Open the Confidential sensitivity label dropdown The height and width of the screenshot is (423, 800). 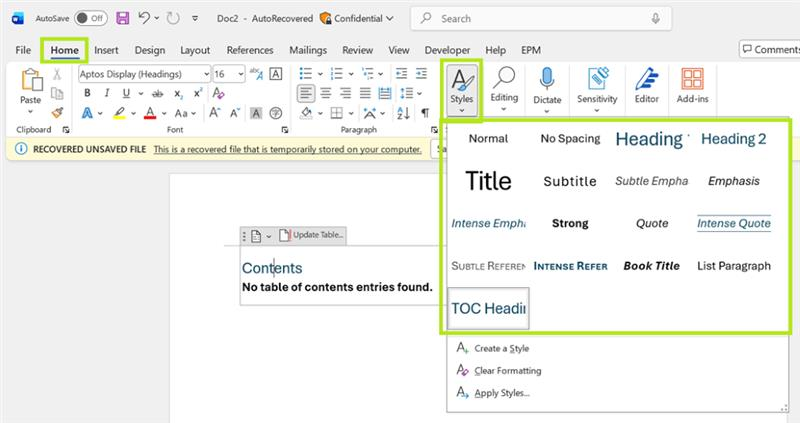357,18
